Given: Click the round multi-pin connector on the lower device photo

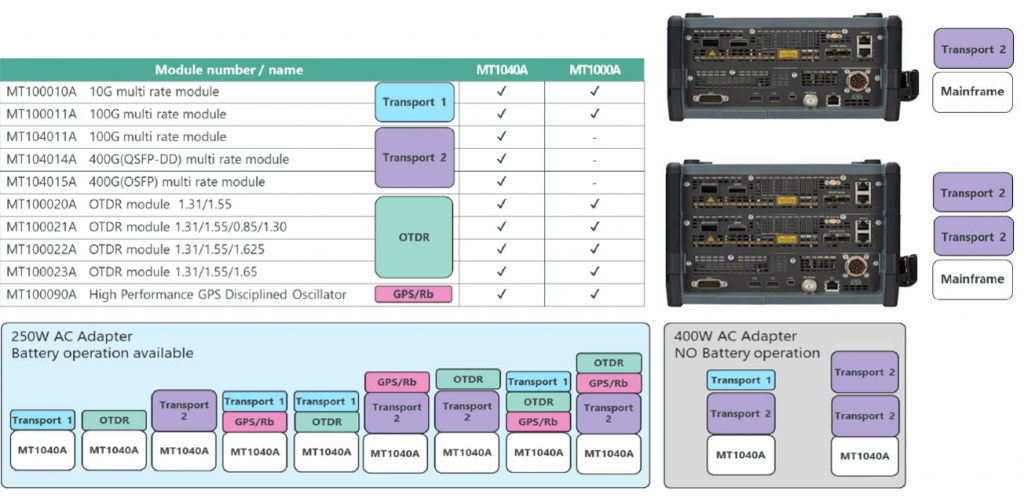Looking at the screenshot, I should pyautogui.click(x=858, y=268).
